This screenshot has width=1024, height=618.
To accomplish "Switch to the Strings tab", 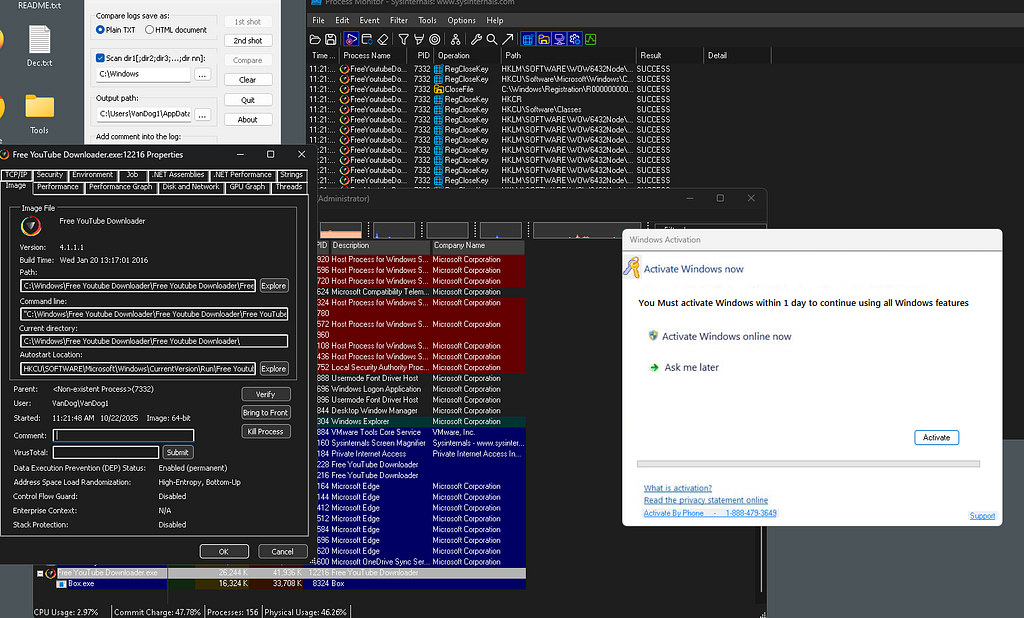I will click(x=291, y=174).
